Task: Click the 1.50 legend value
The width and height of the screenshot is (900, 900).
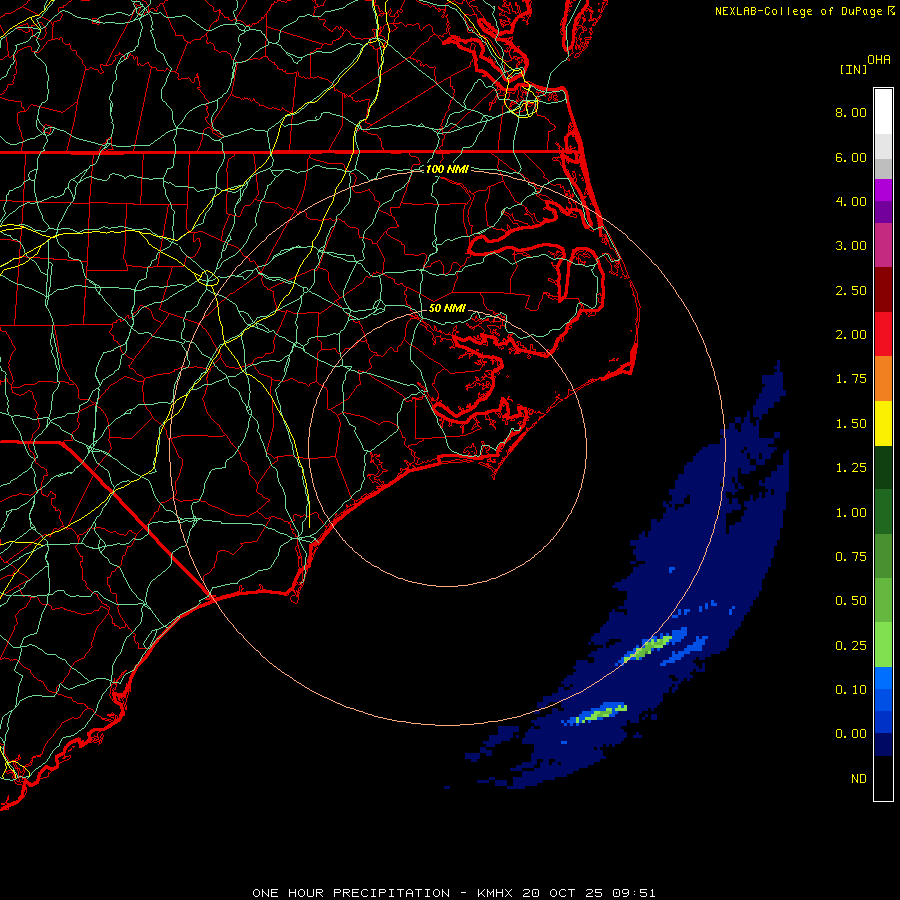Action: 851,424
